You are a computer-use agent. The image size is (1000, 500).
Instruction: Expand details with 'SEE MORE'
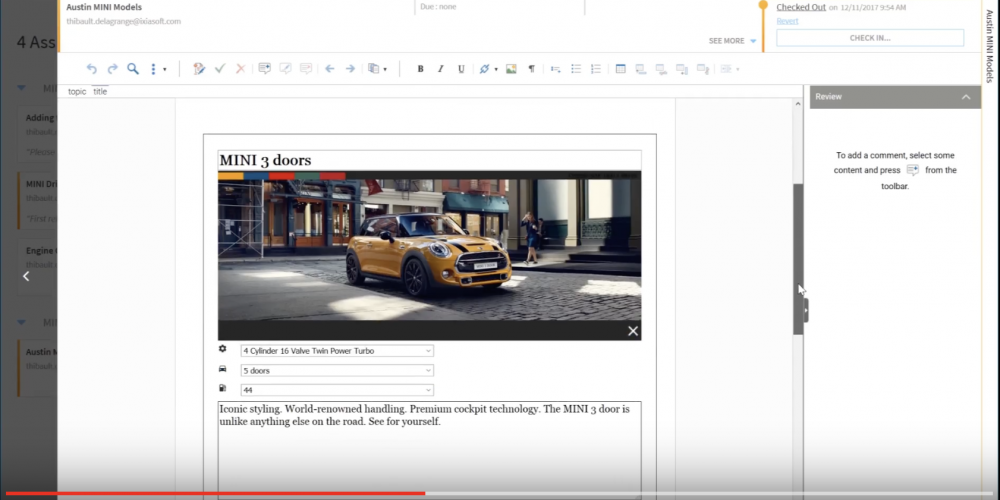[732, 41]
